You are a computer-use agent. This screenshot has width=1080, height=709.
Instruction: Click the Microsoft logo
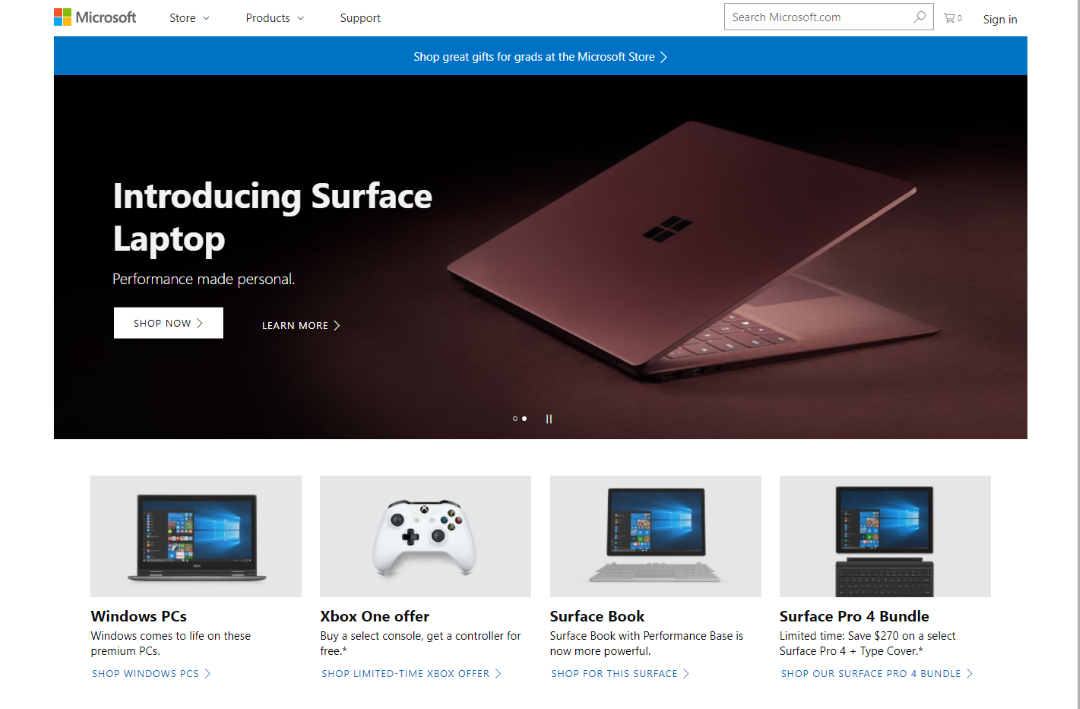(95, 17)
